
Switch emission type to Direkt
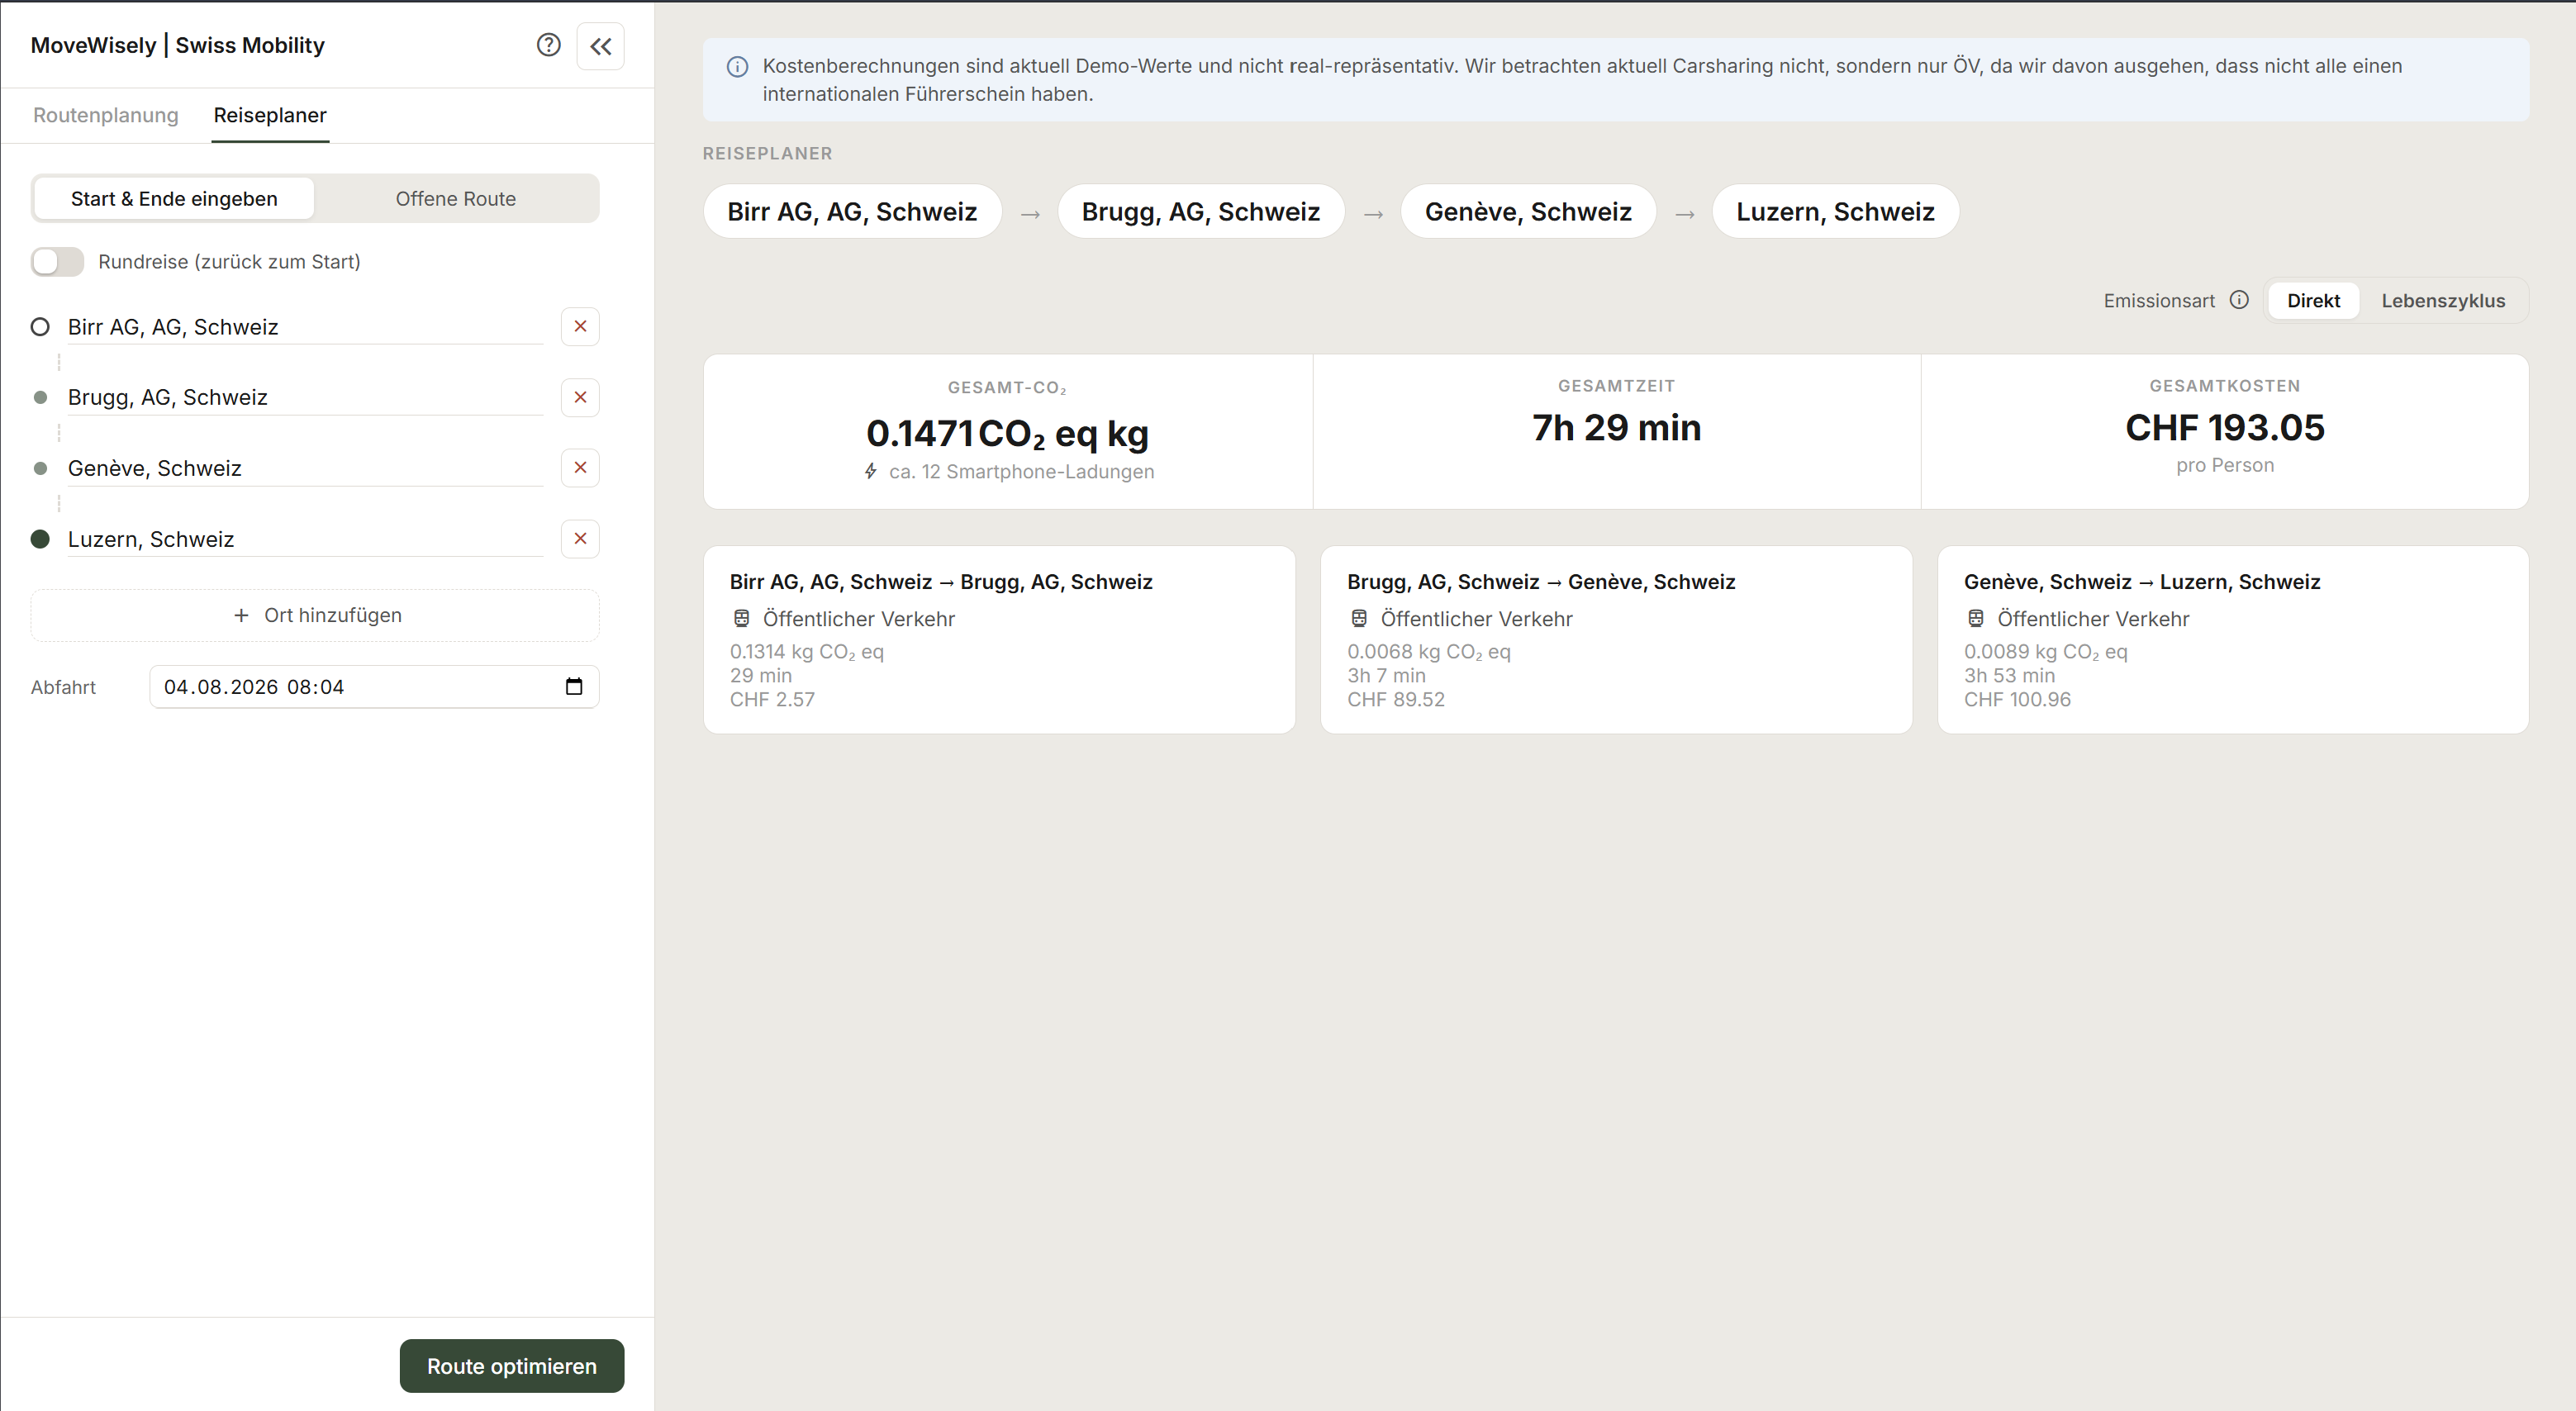click(2313, 300)
